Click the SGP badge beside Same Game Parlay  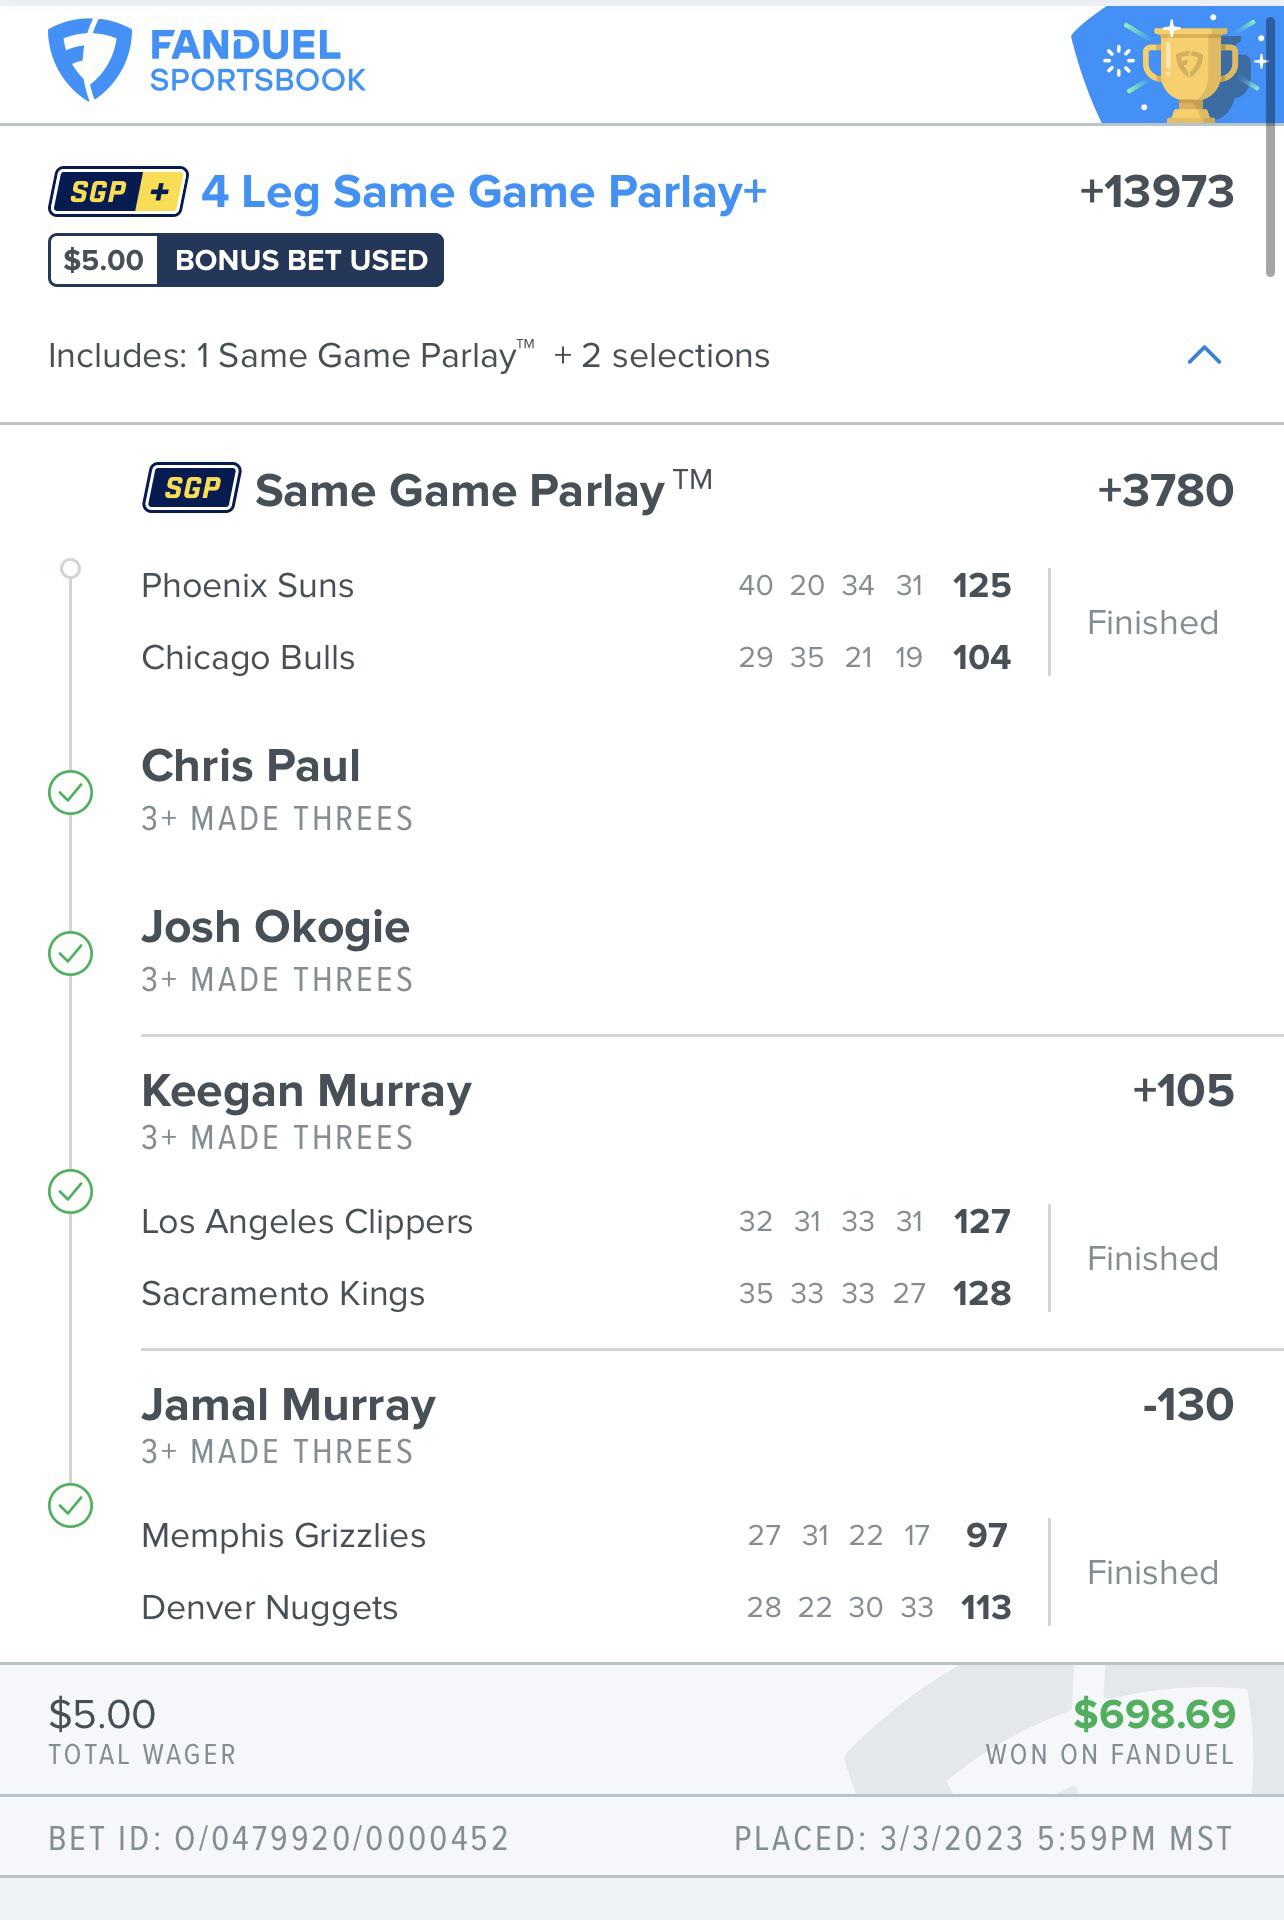coord(191,488)
